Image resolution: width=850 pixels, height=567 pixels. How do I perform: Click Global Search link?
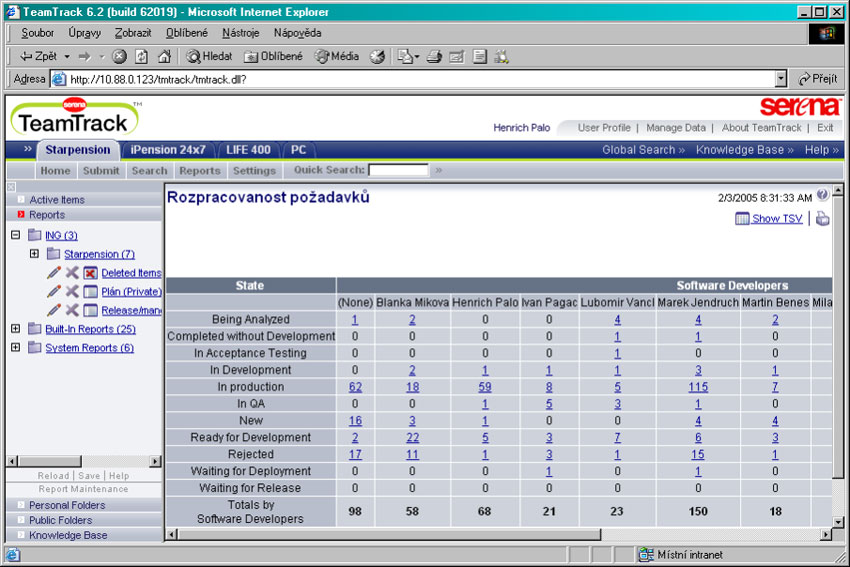coord(643,150)
